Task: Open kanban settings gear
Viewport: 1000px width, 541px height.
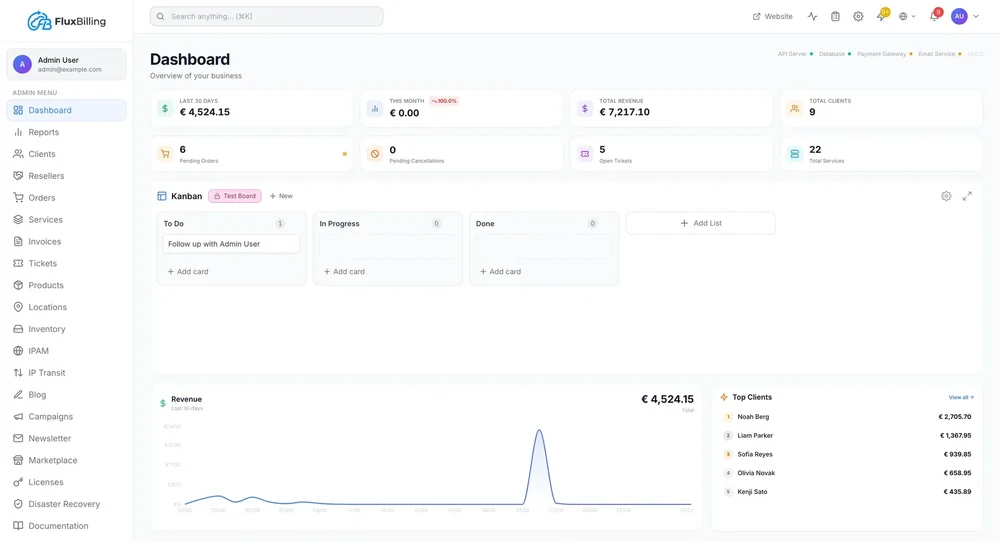Action: tap(946, 196)
